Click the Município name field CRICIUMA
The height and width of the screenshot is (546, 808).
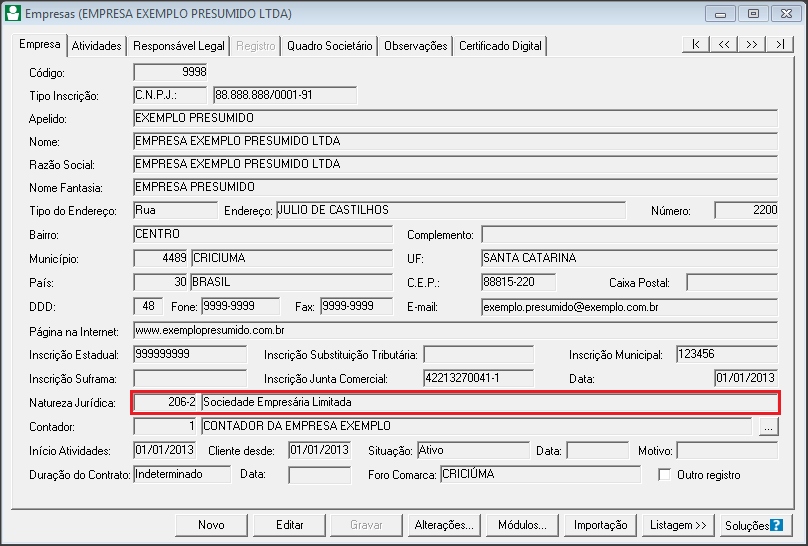click(x=292, y=258)
